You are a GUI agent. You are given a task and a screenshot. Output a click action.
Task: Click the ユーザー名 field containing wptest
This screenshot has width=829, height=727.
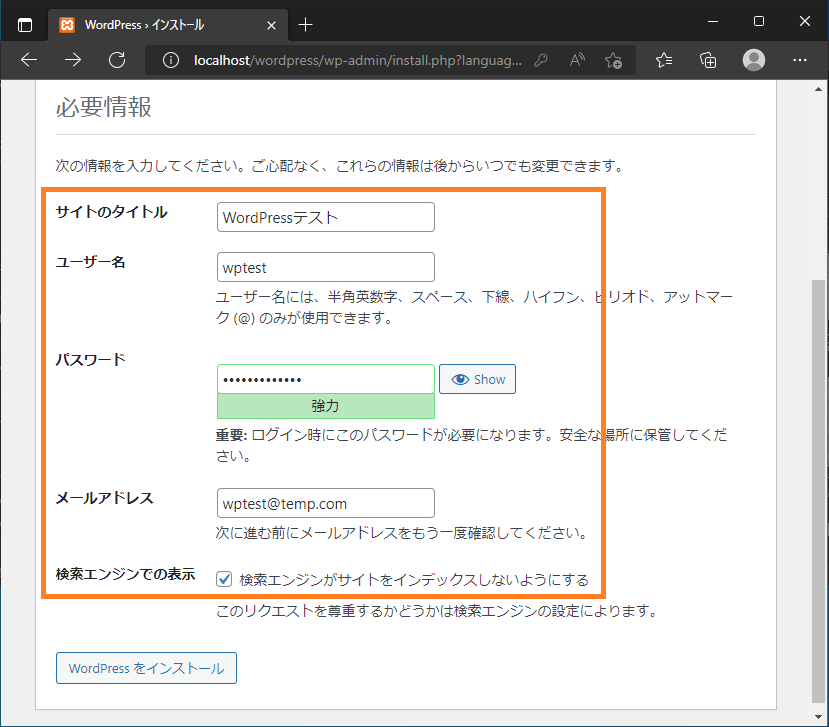pos(326,267)
